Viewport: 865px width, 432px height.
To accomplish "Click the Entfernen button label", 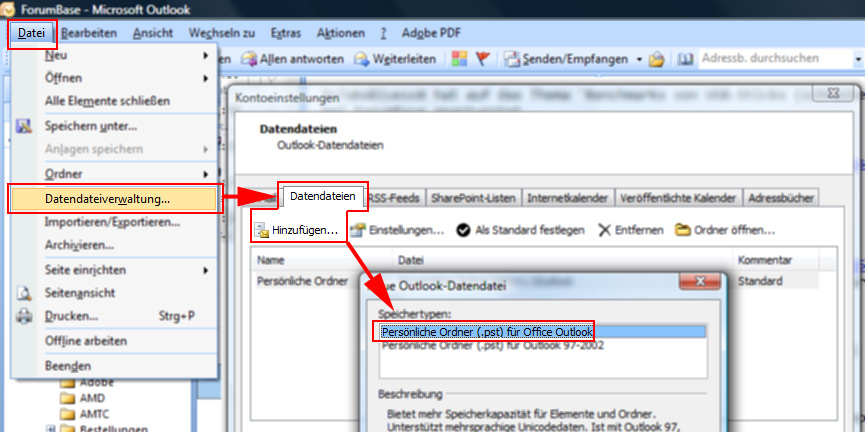I will pyautogui.click(x=639, y=230).
